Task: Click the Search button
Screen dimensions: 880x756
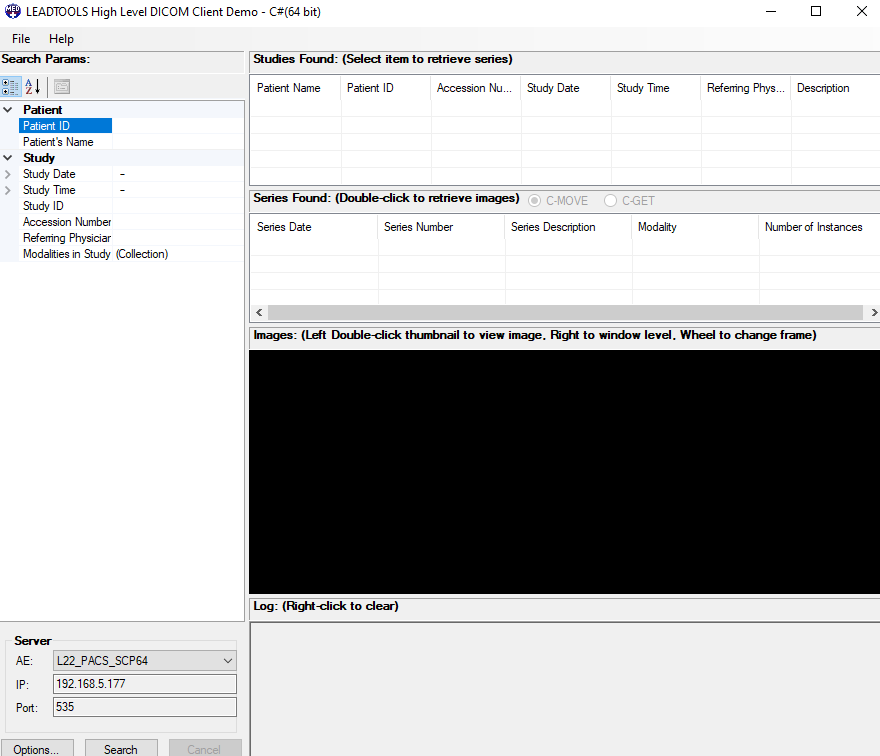Action: click(x=121, y=749)
